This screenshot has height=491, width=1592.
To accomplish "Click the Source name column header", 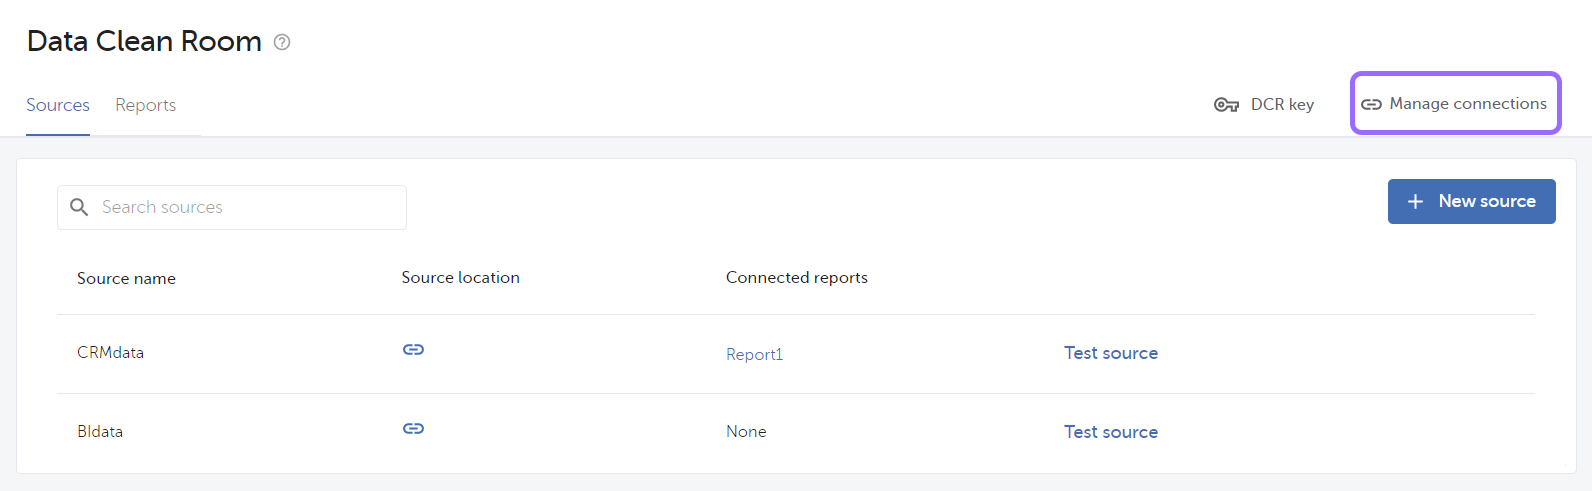I will pos(126,279).
